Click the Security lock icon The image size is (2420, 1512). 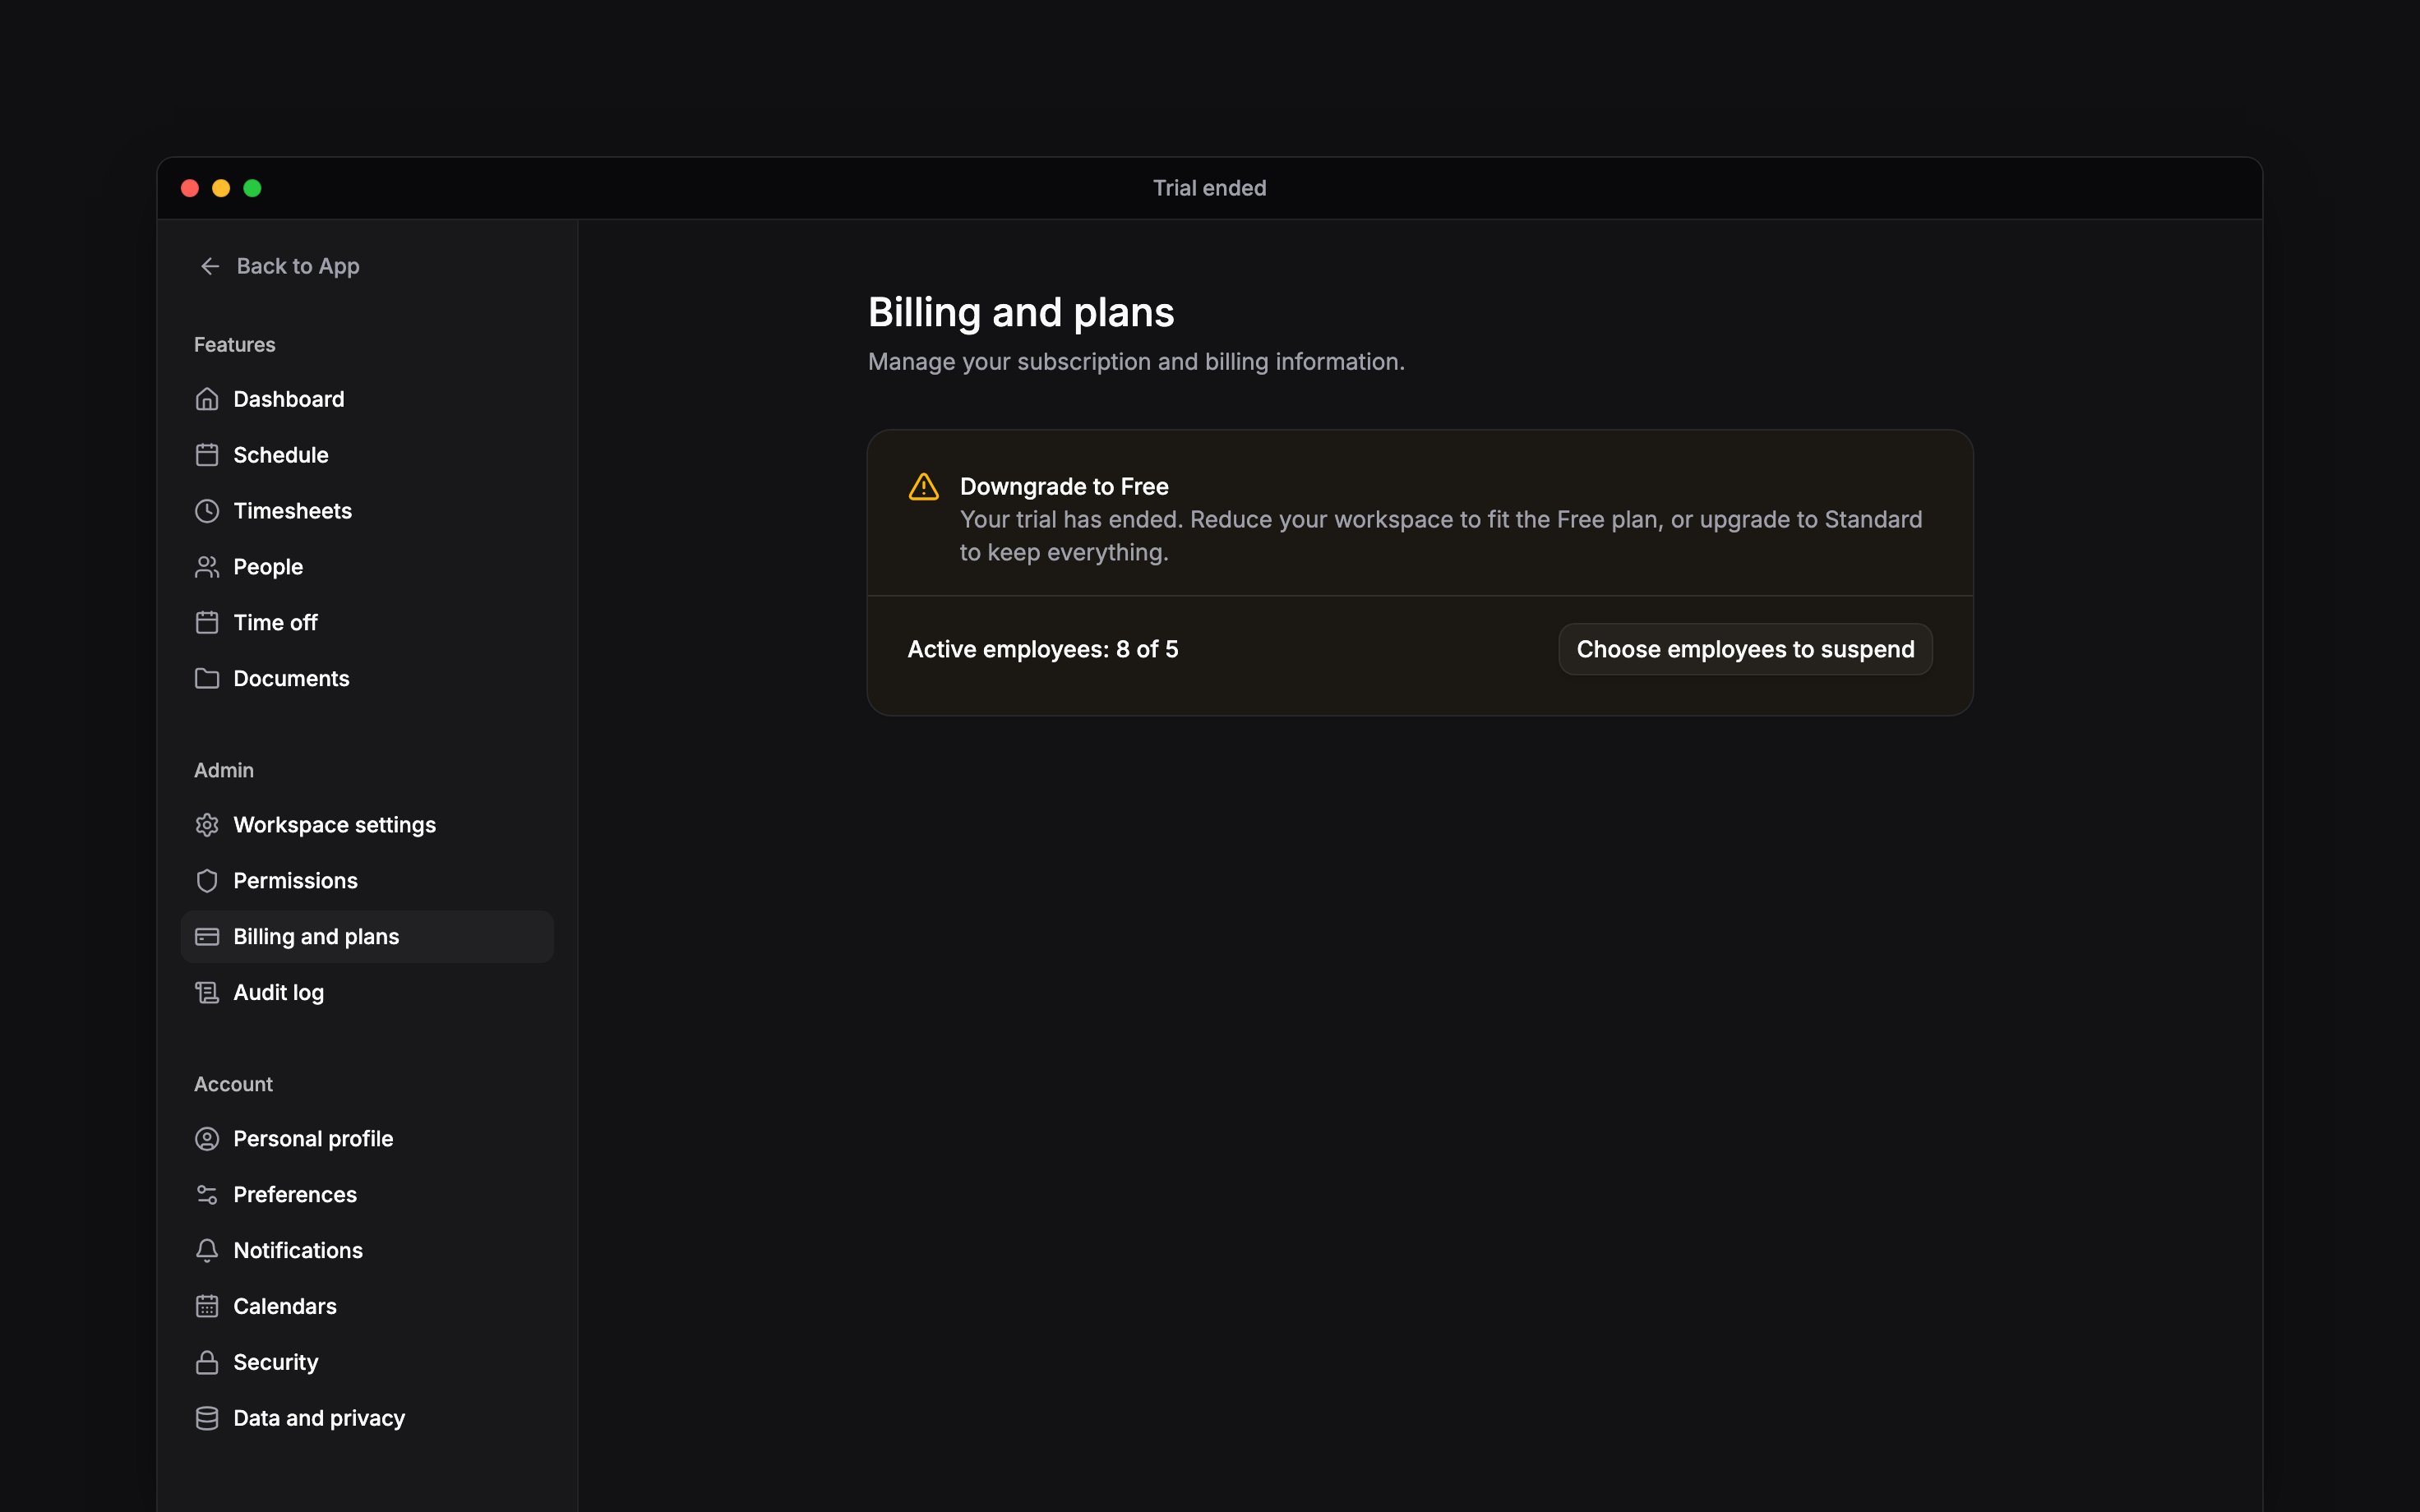click(207, 1363)
